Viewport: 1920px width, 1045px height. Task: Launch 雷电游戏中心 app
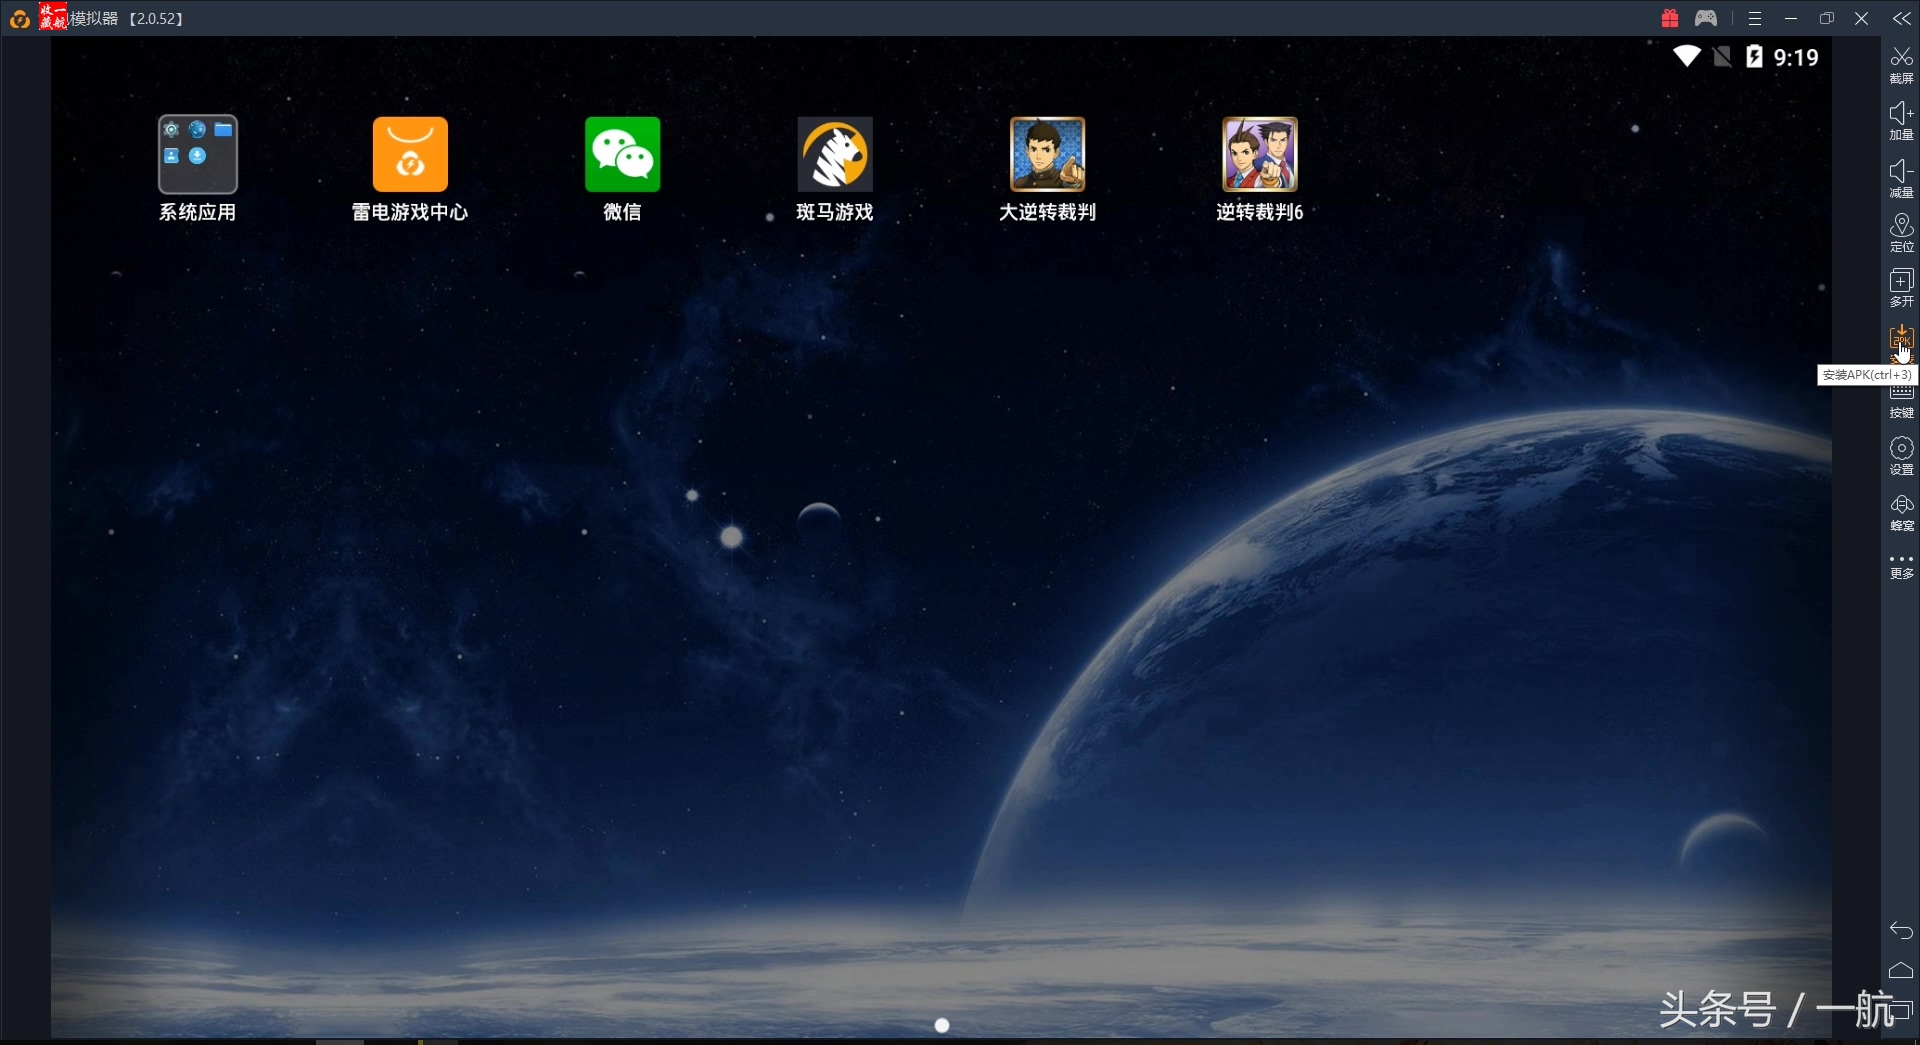tap(410, 155)
